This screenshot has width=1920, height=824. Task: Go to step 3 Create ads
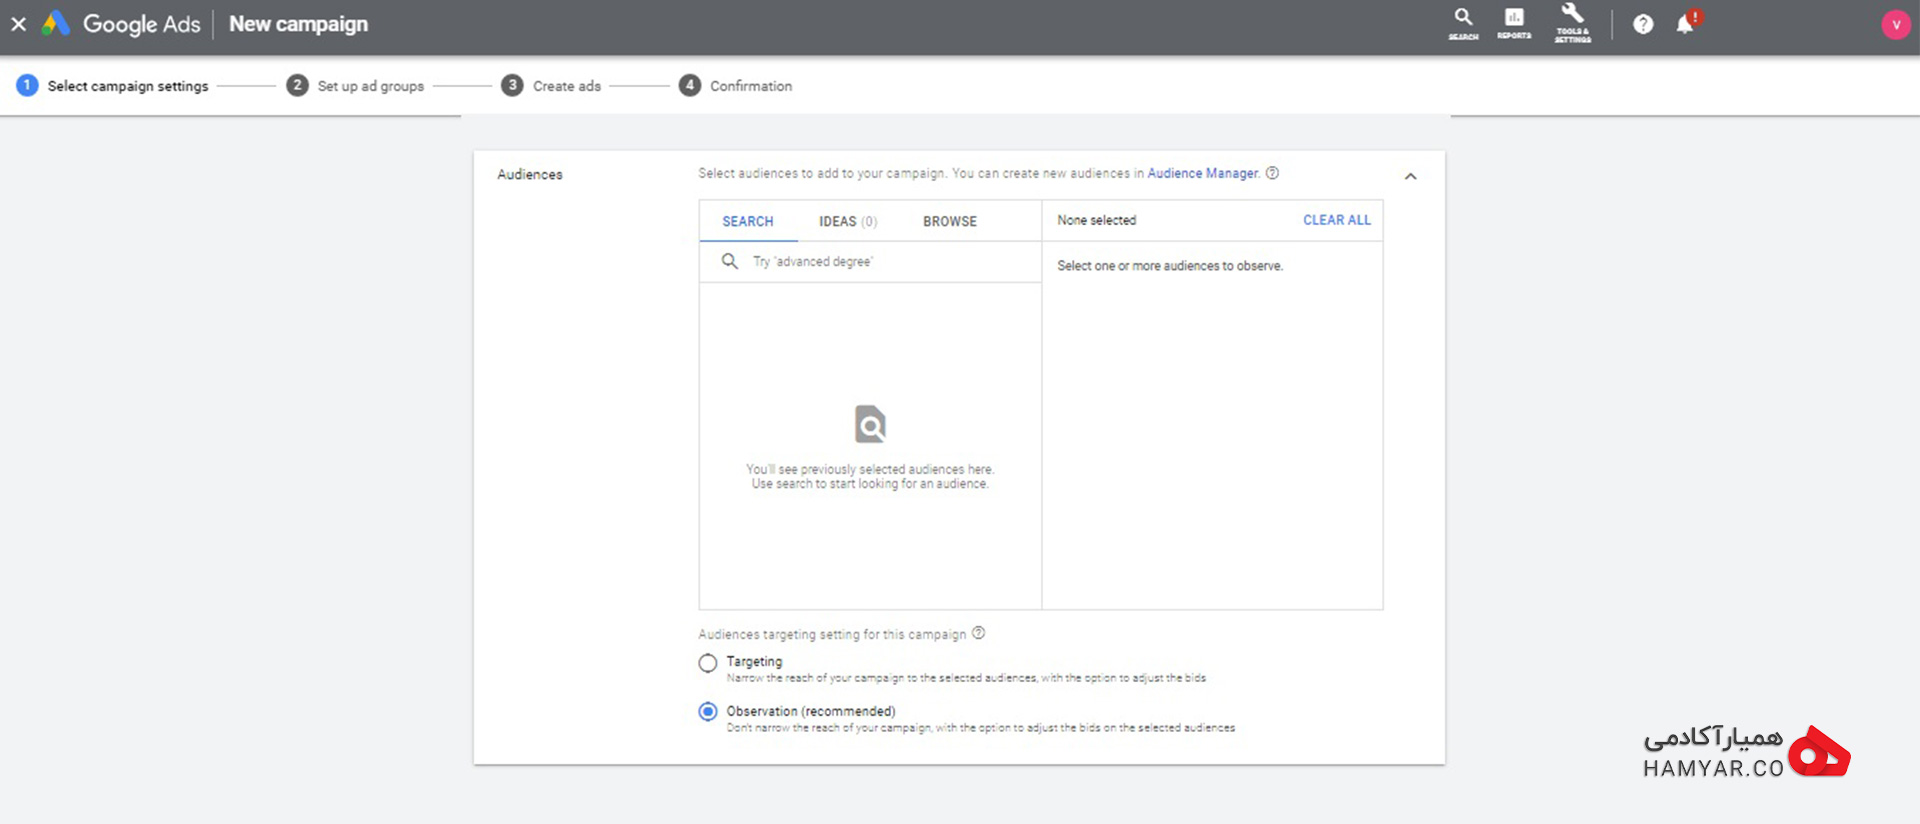[551, 86]
